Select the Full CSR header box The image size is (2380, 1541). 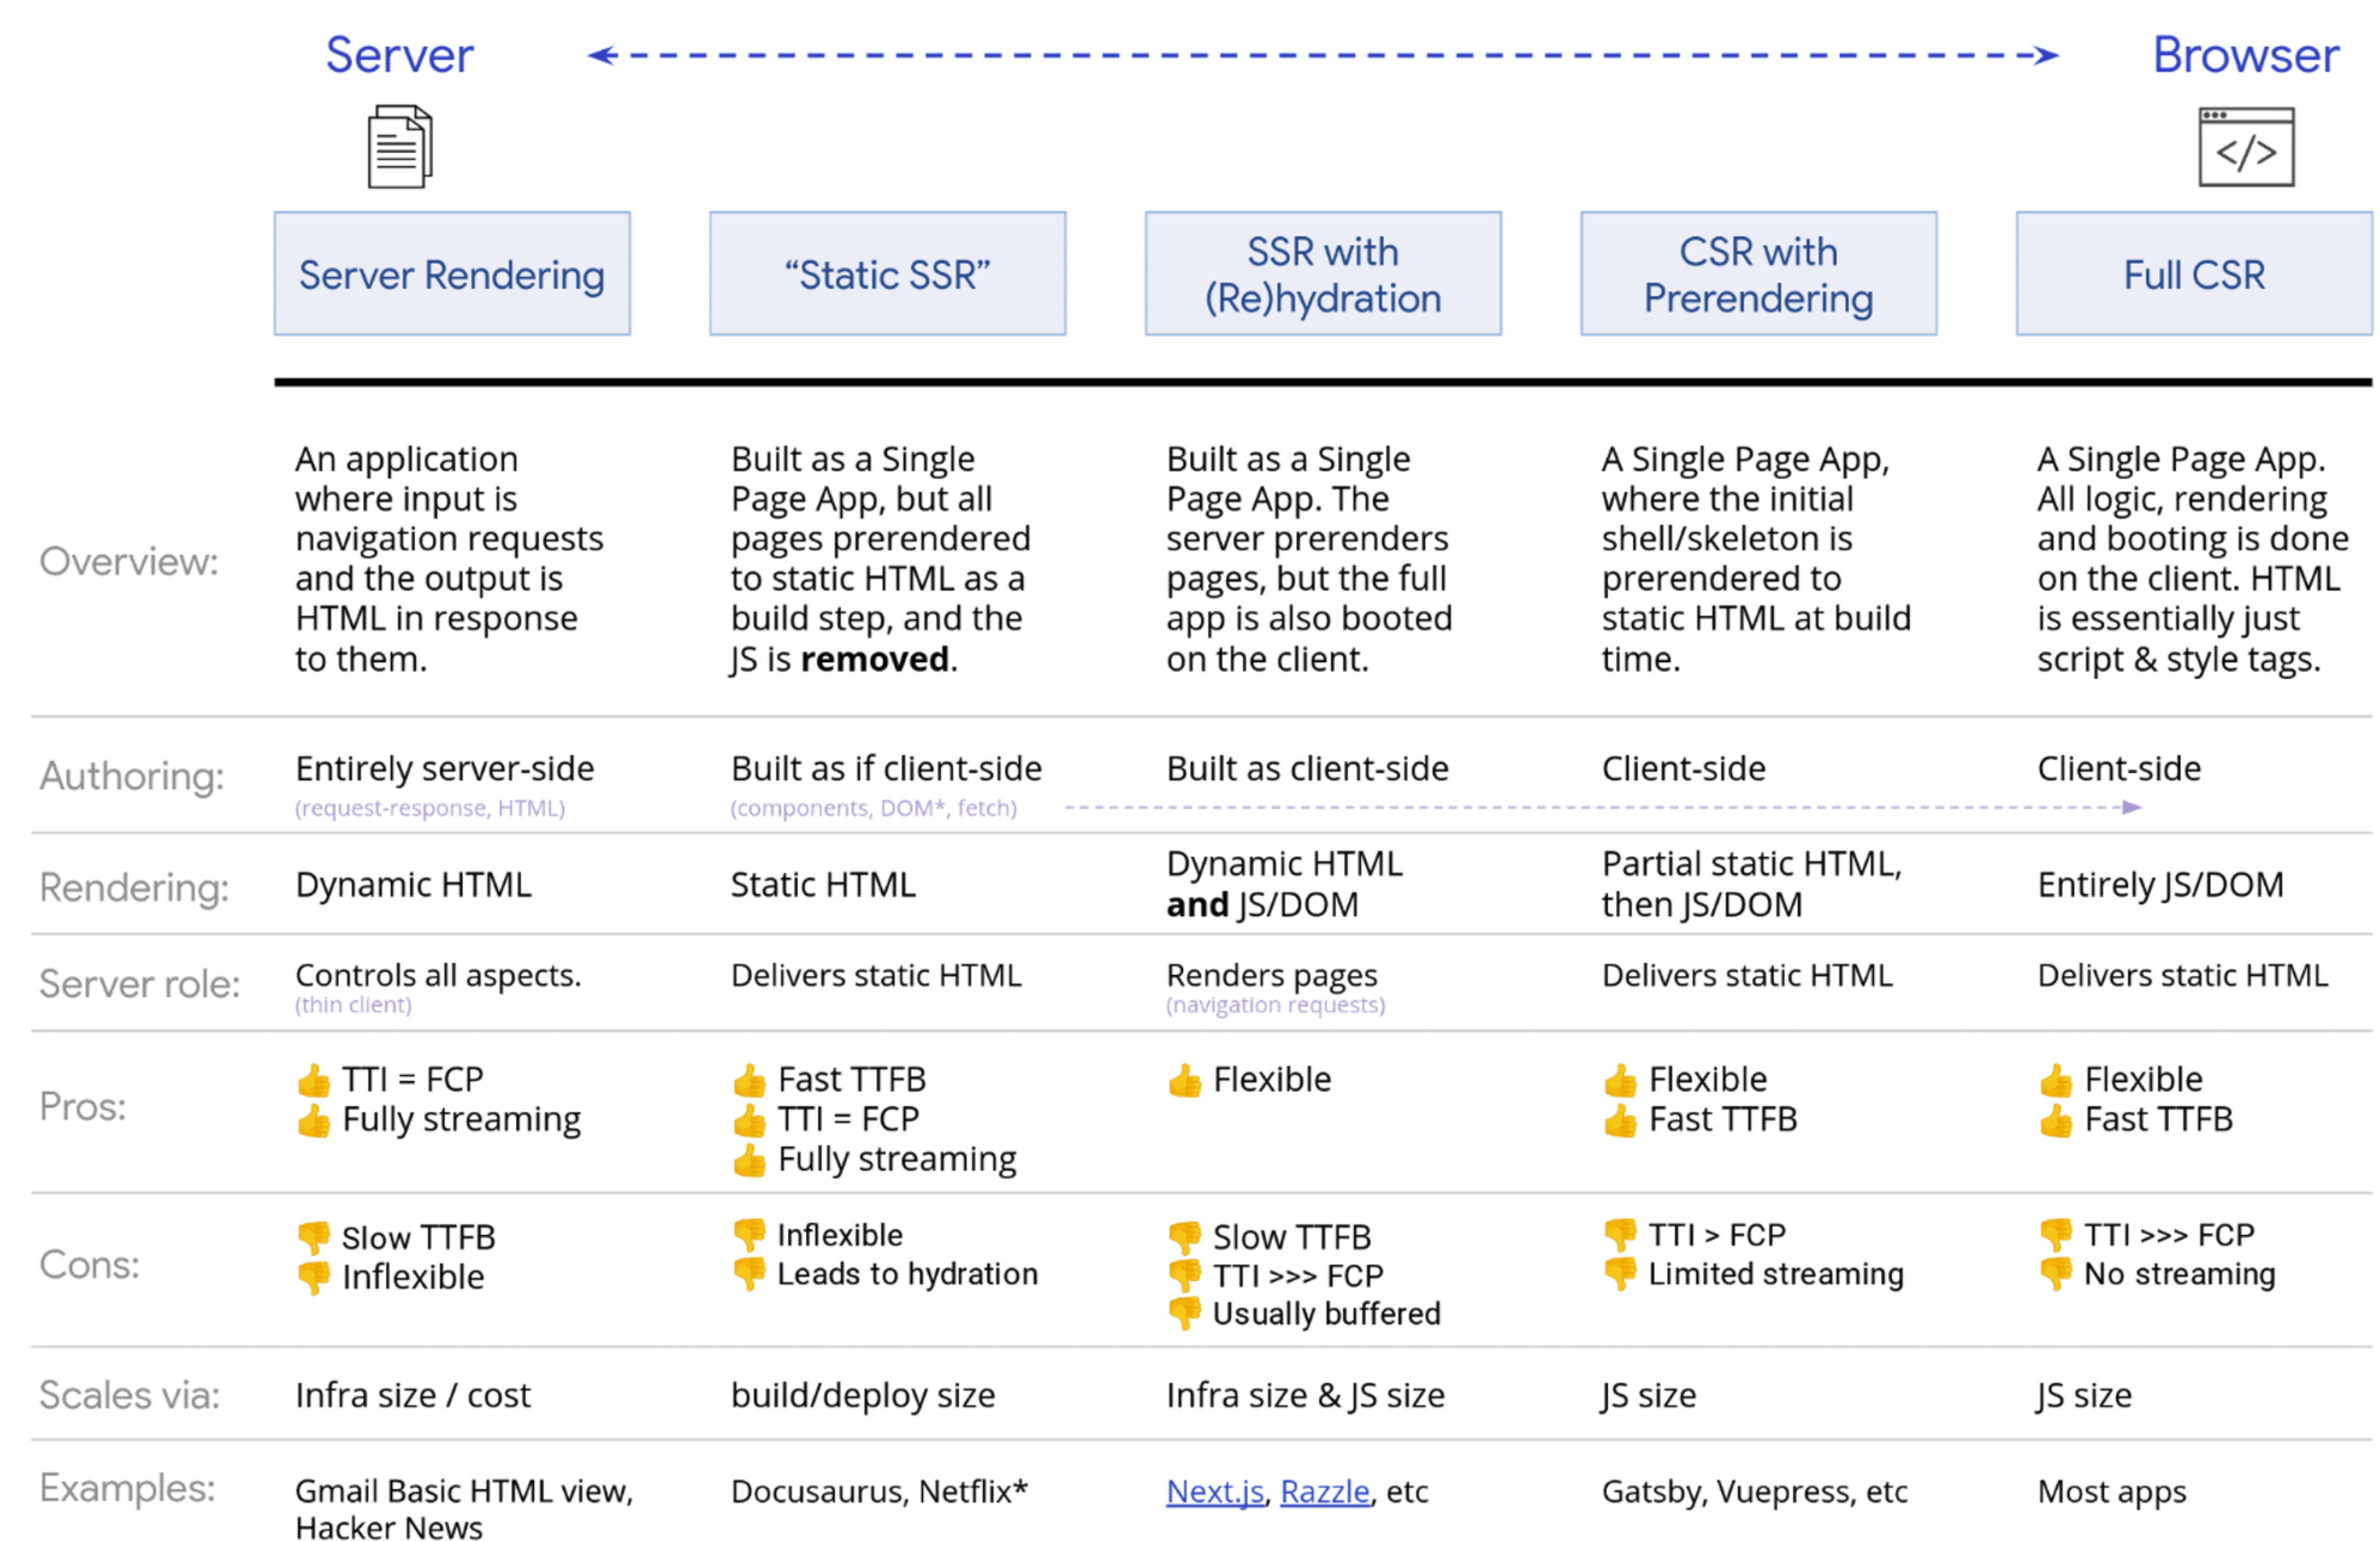[2193, 274]
